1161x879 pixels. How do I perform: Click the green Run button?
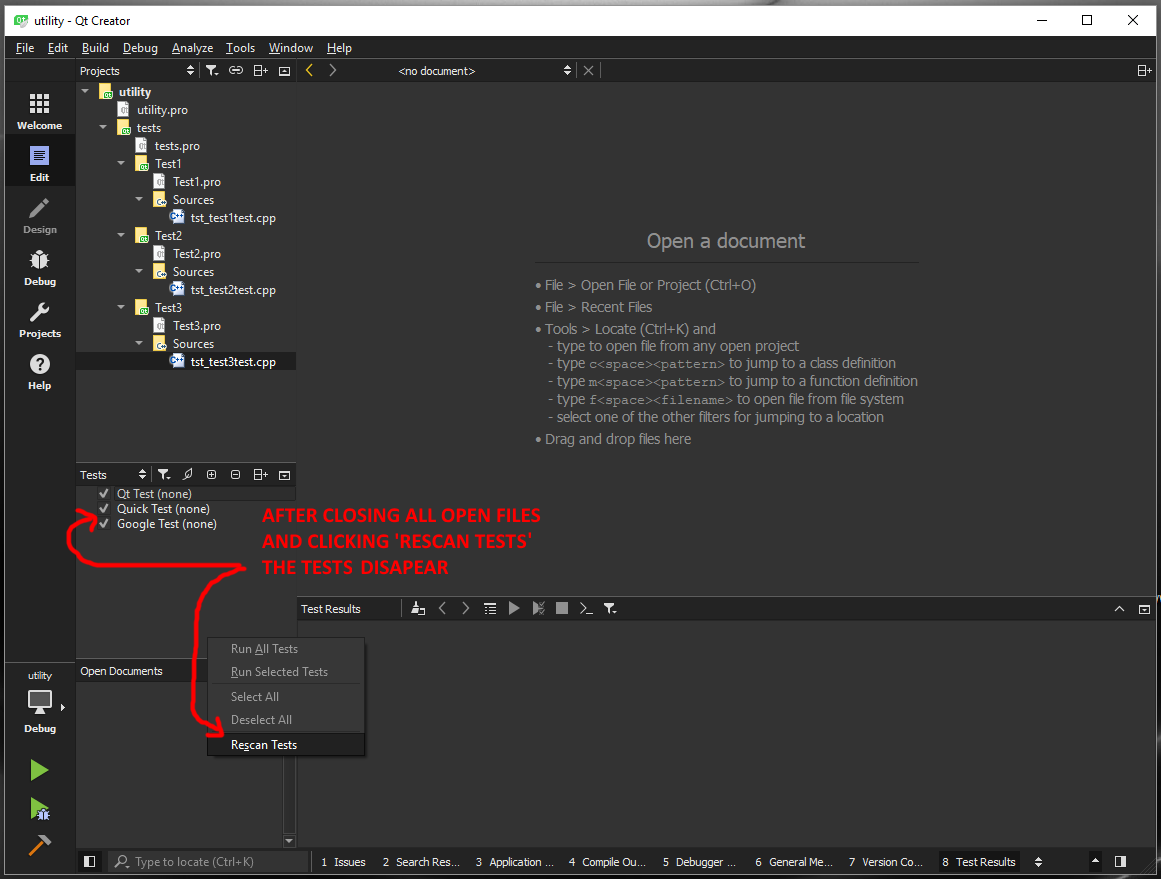click(39, 770)
